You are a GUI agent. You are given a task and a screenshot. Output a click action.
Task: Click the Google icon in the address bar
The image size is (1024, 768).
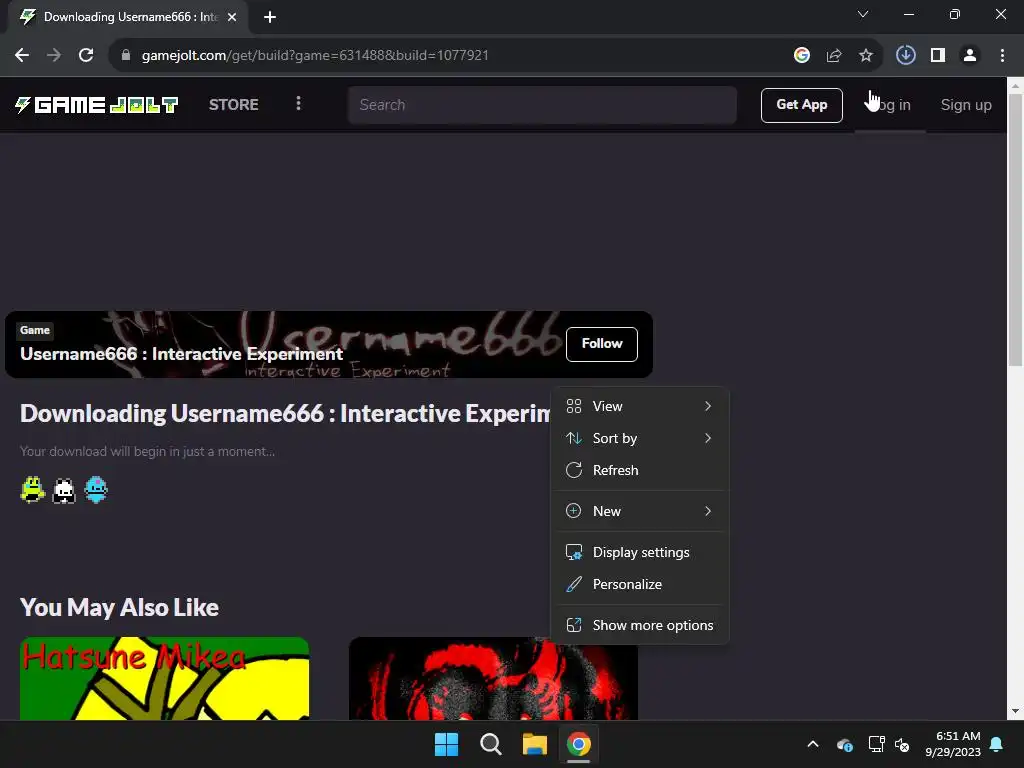click(x=801, y=56)
